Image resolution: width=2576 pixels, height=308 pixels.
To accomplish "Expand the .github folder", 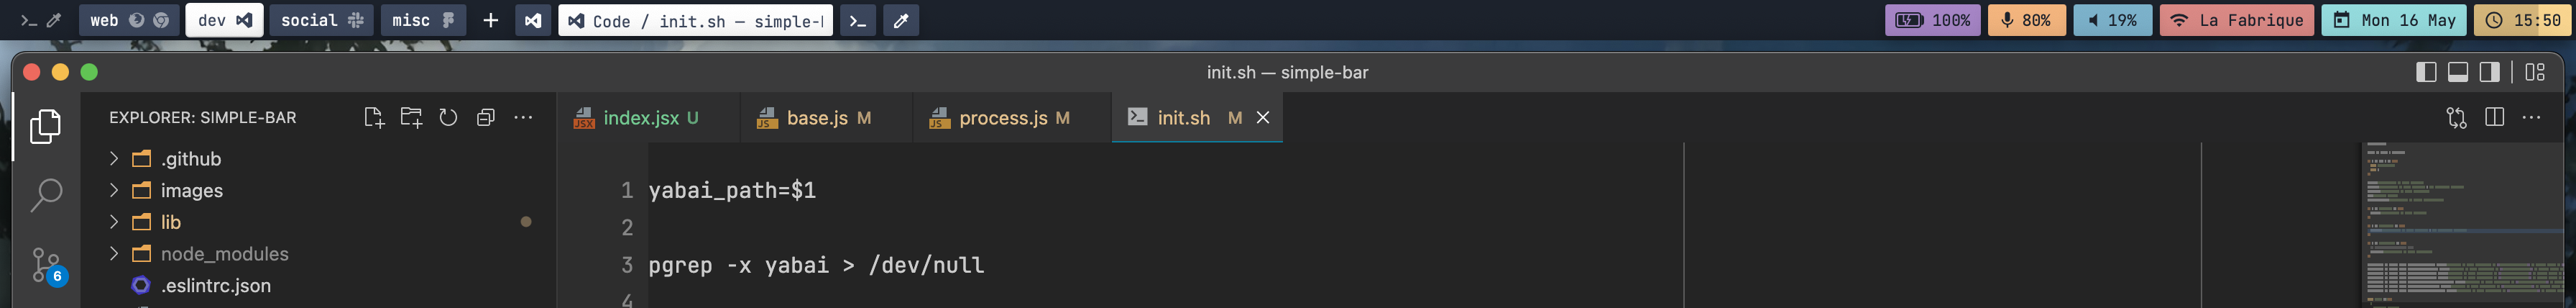I will click(x=318, y=159).
